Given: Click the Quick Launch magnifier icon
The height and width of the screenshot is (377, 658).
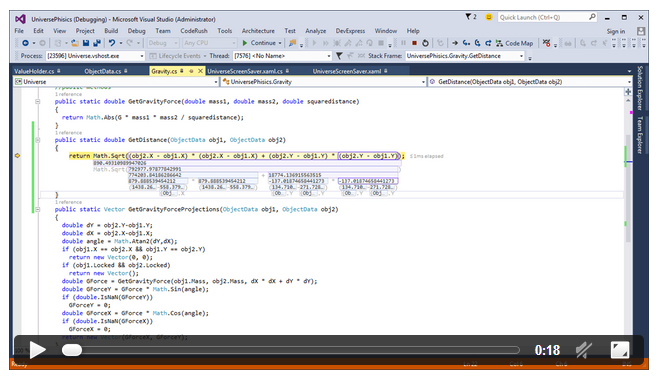Looking at the screenshot, I should 592,17.
